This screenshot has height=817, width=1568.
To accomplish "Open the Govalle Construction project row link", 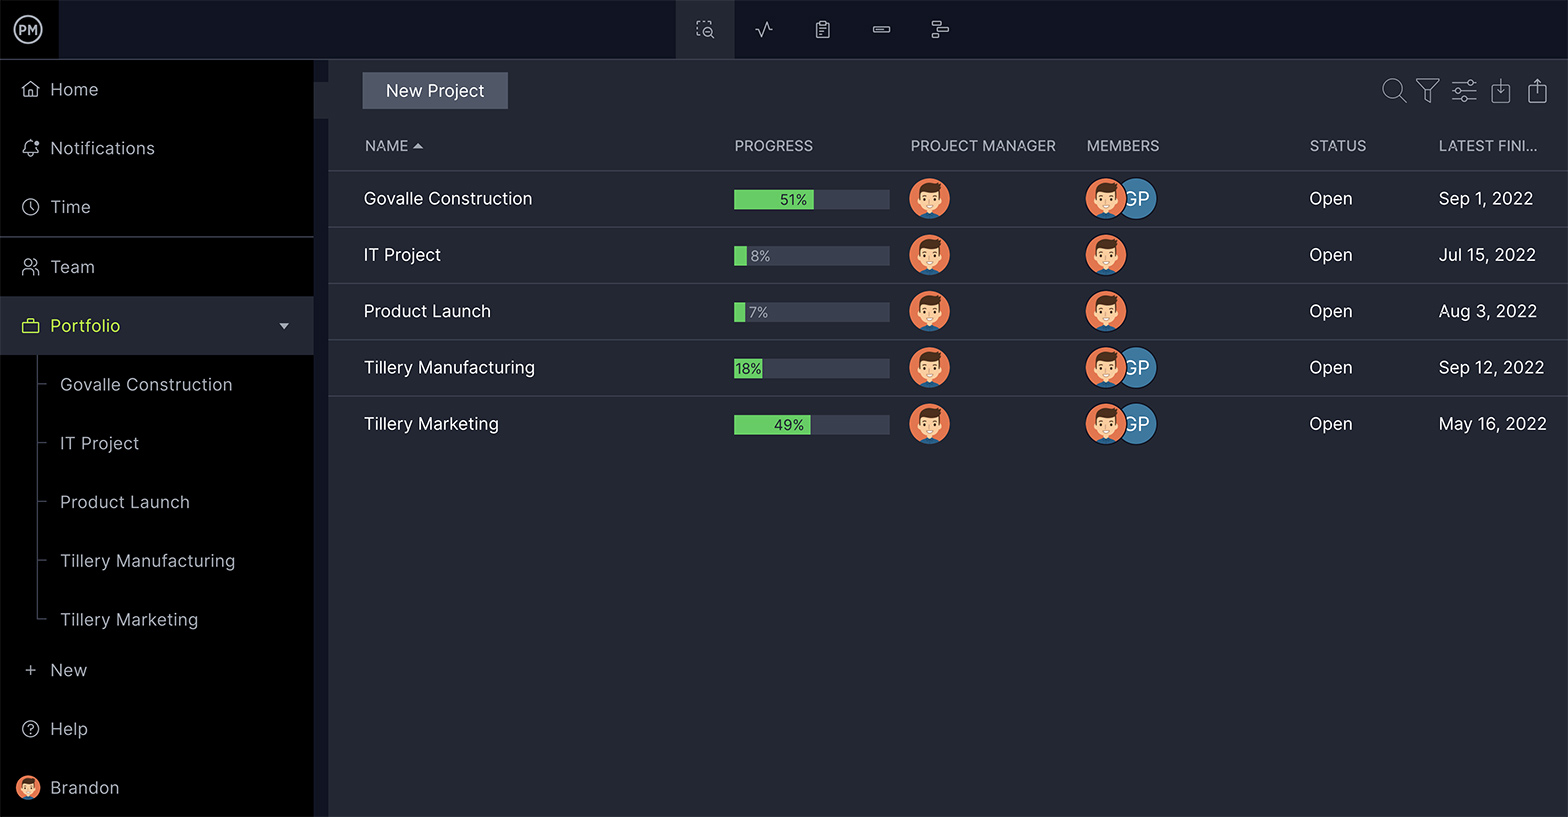I will tap(448, 199).
